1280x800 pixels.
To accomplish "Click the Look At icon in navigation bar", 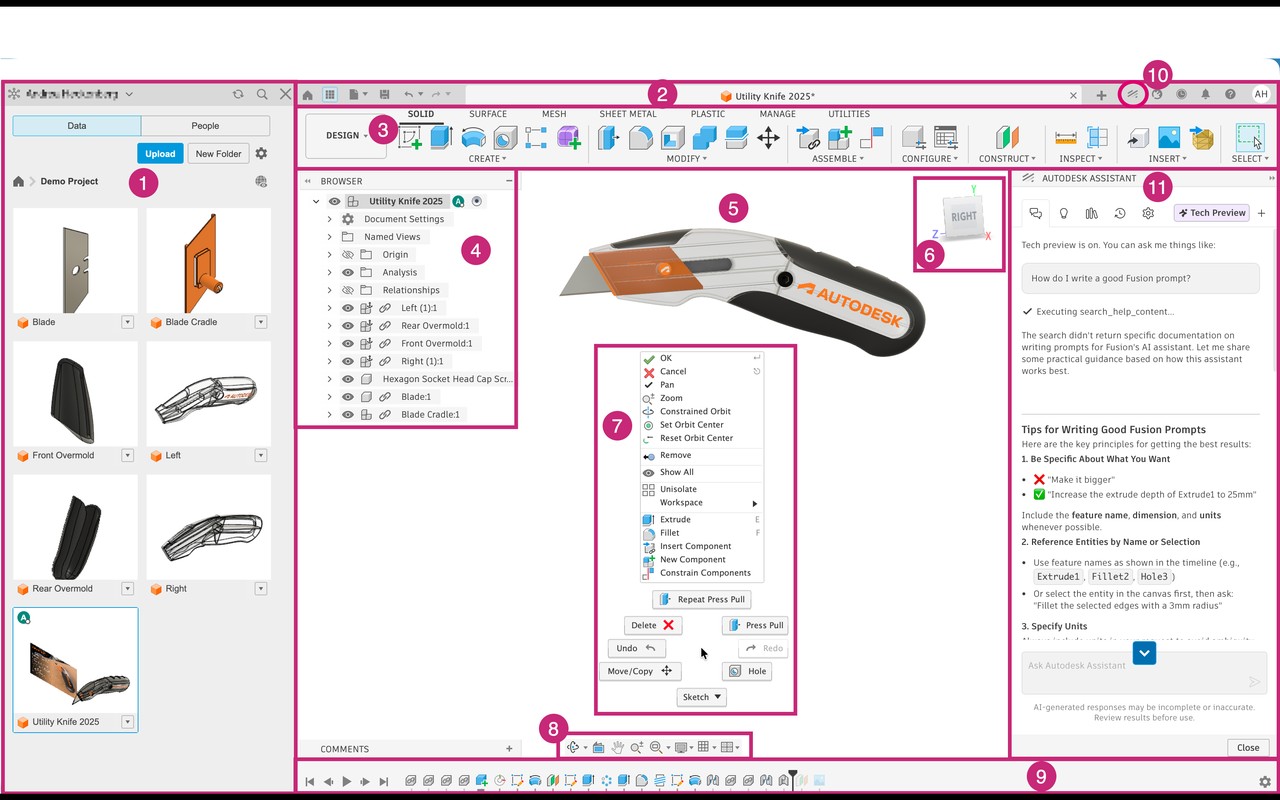I will [598, 747].
